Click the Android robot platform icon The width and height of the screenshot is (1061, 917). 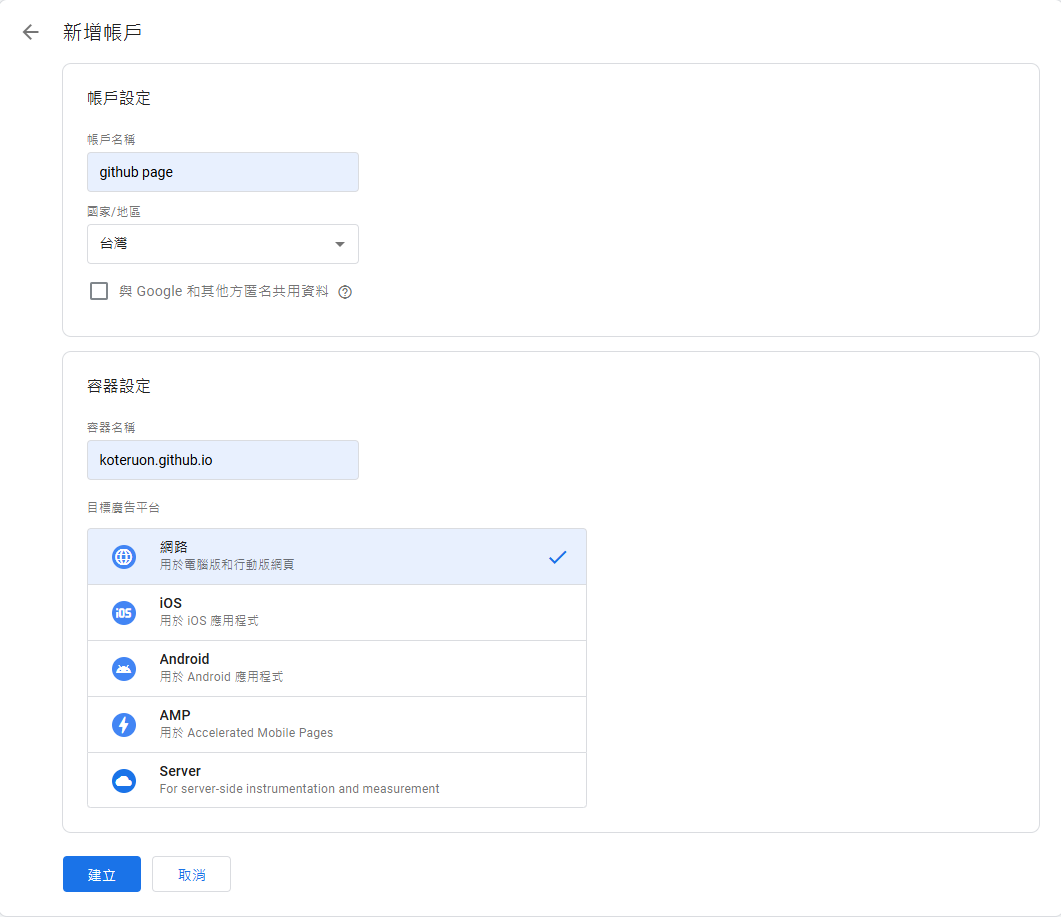click(x=124, y=668)
